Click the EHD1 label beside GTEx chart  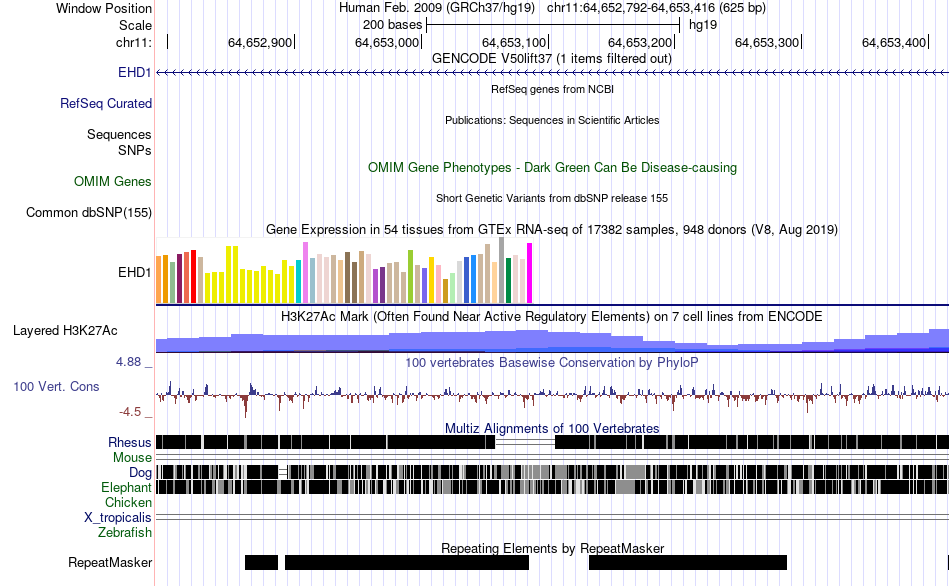point(135,273)
